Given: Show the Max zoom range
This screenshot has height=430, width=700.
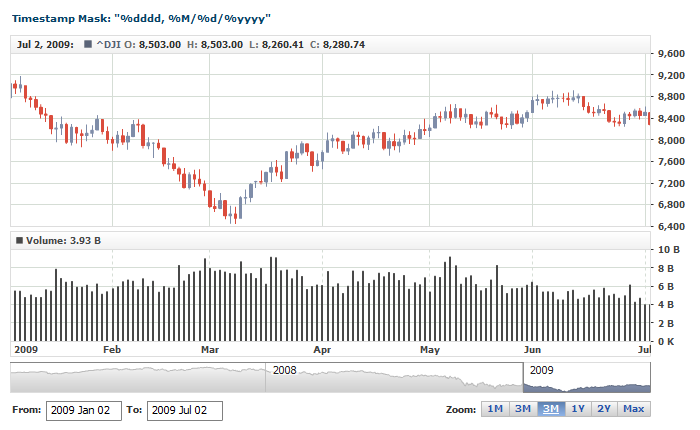Looking at the screenshot, I should [x=633, y=409].
